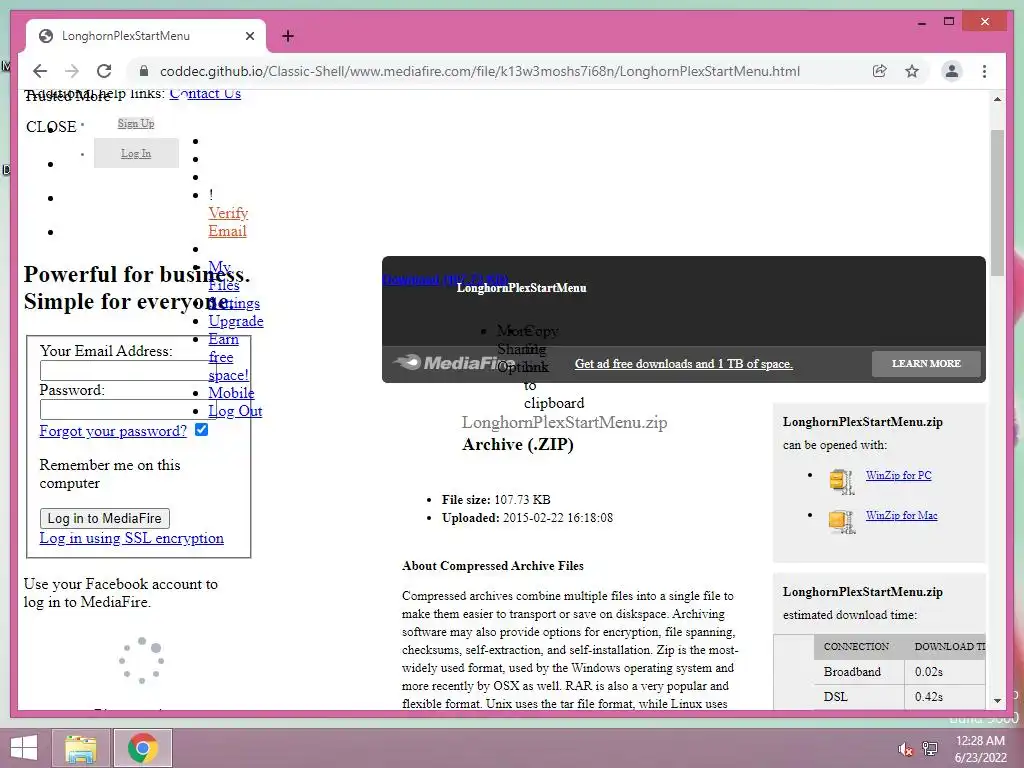Close the LonghornPlexStartMenu tab
Screen dimensions: 1024x768
249,36
